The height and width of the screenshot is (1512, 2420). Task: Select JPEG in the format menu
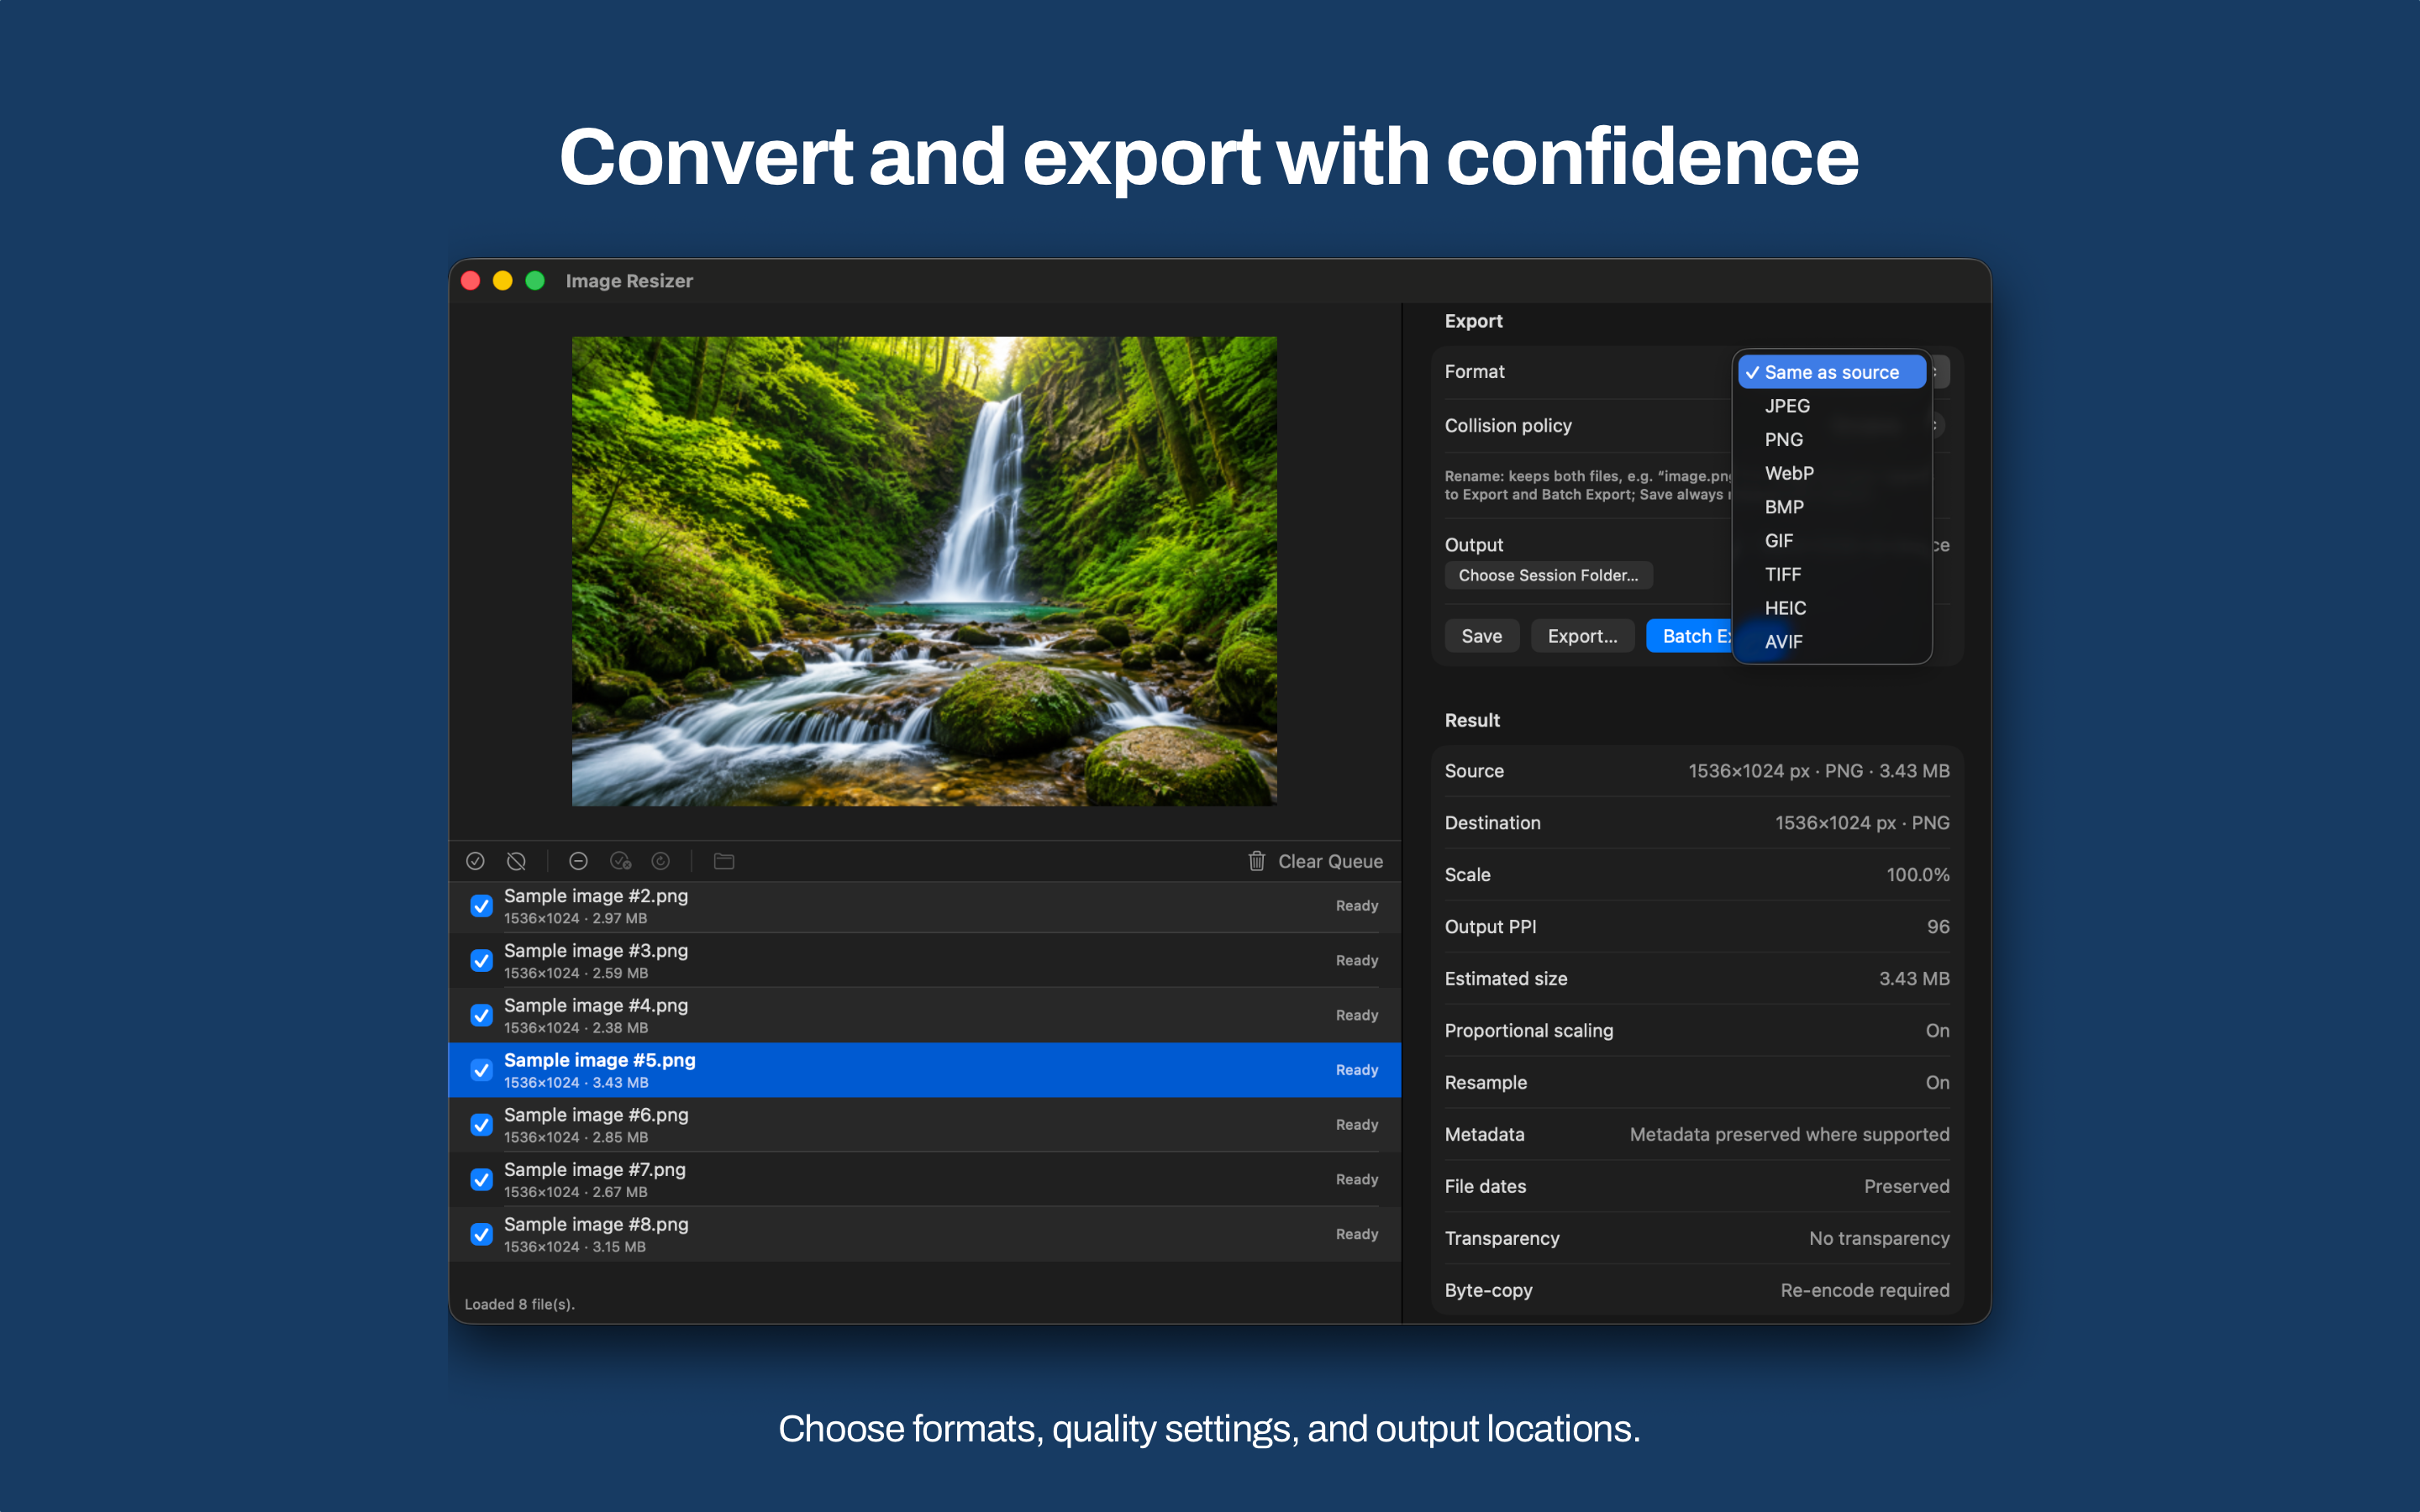1832,406
